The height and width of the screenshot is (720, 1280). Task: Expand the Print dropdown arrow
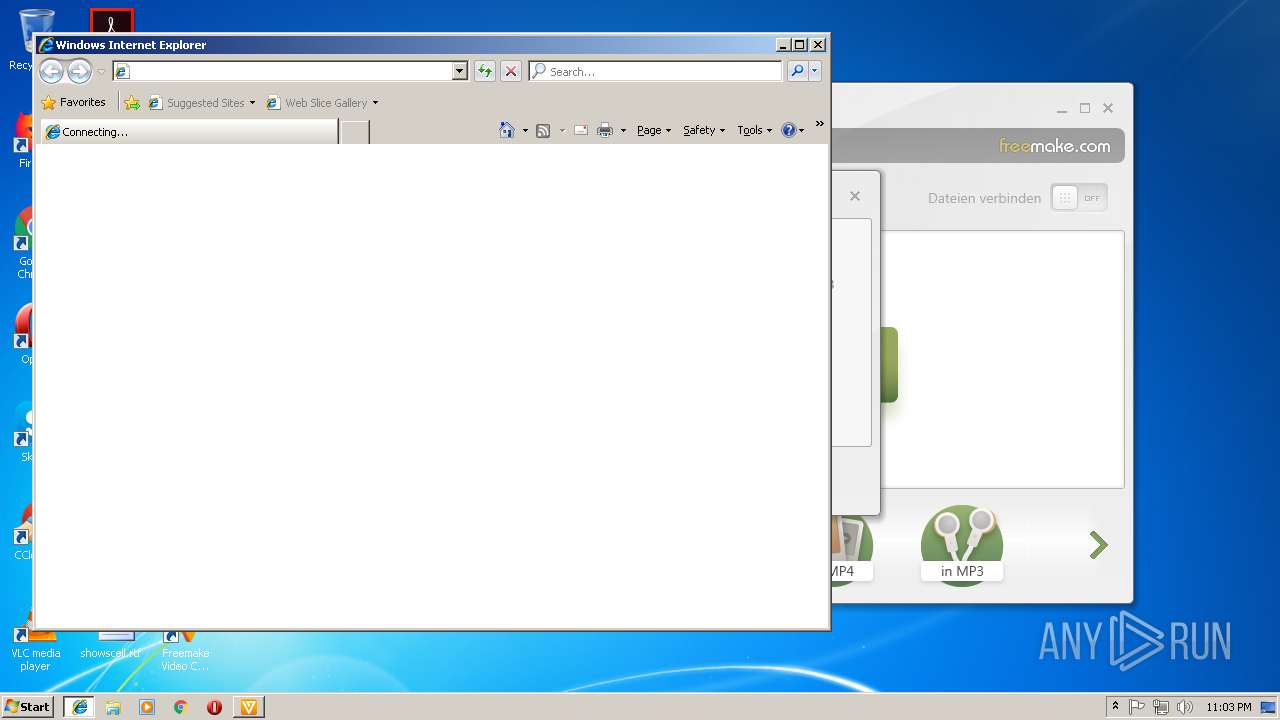pos(623,130)
